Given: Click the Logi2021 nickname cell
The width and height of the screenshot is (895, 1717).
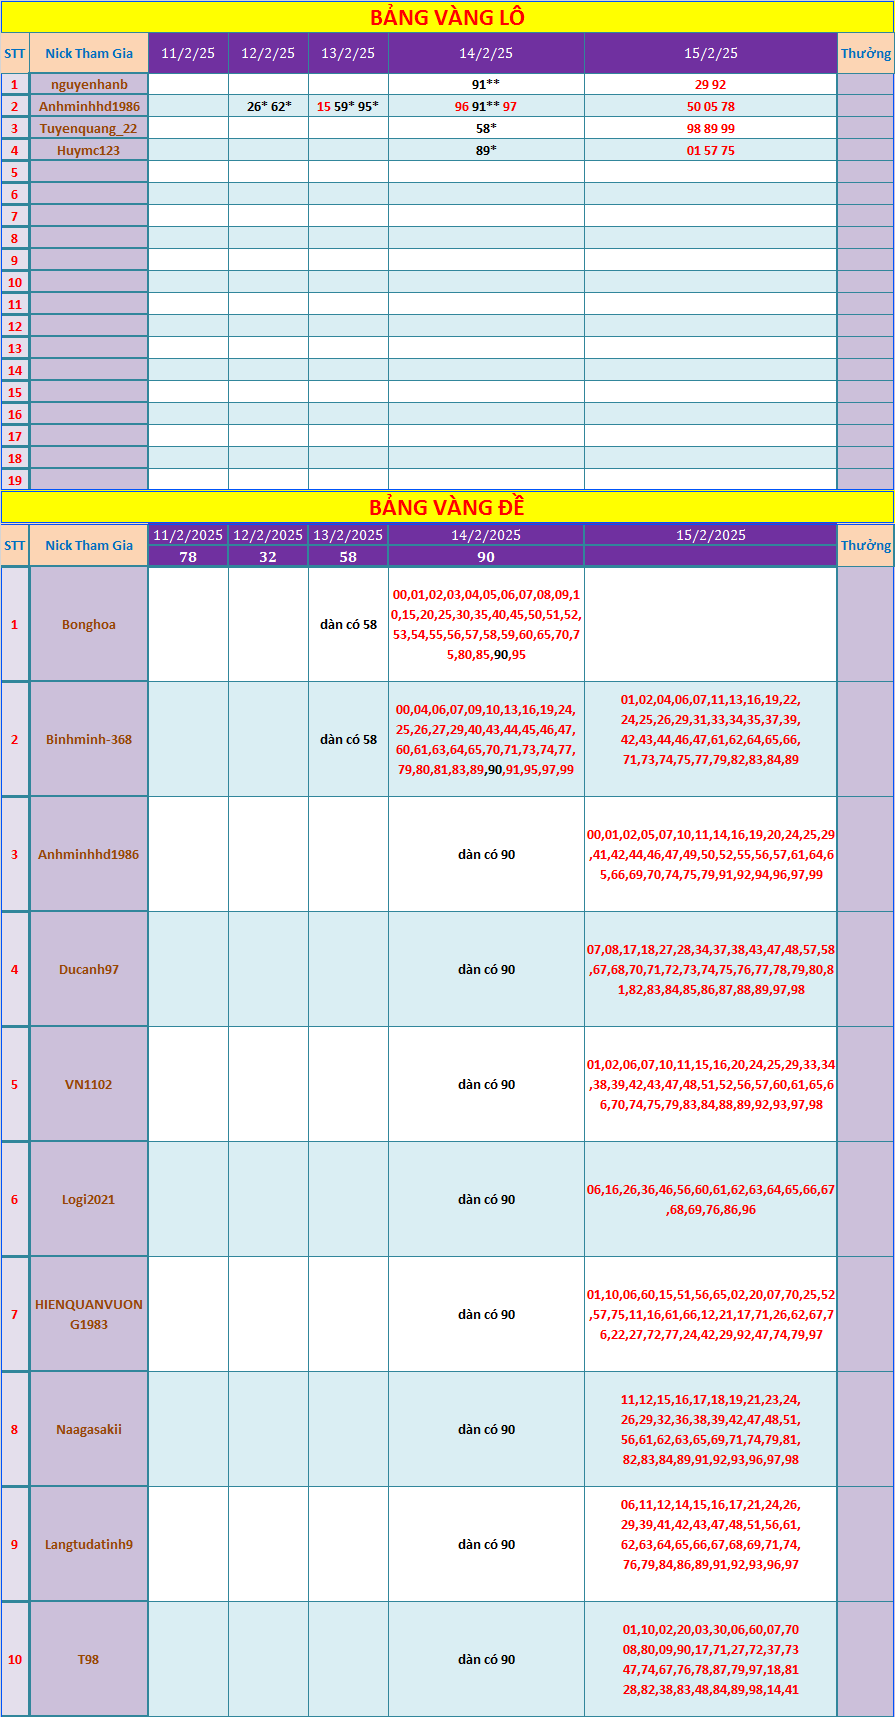Looking at the screenshot, I should 89,1199.
